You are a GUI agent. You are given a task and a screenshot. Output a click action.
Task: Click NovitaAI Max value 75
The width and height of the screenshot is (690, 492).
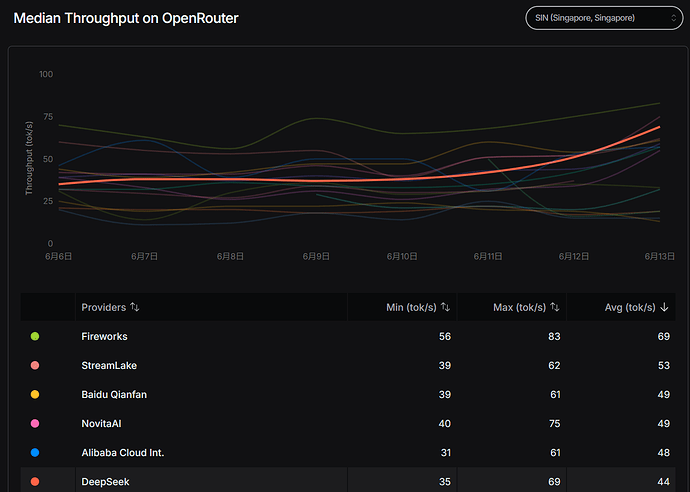coord(554,423)
